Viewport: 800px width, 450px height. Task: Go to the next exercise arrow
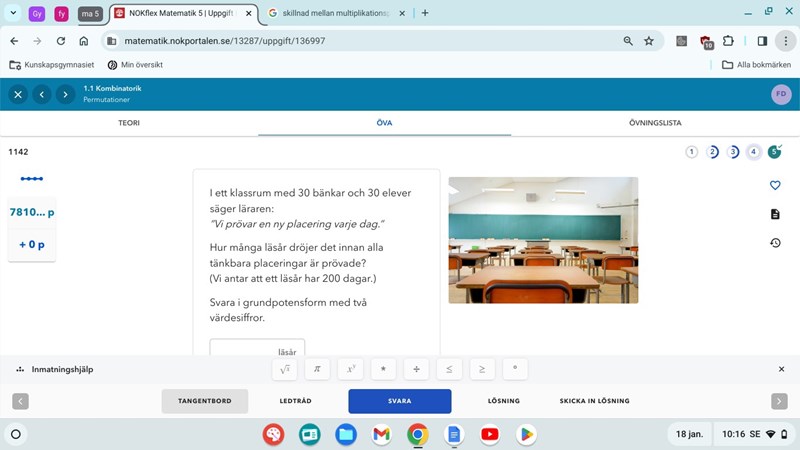pos(66,94)
